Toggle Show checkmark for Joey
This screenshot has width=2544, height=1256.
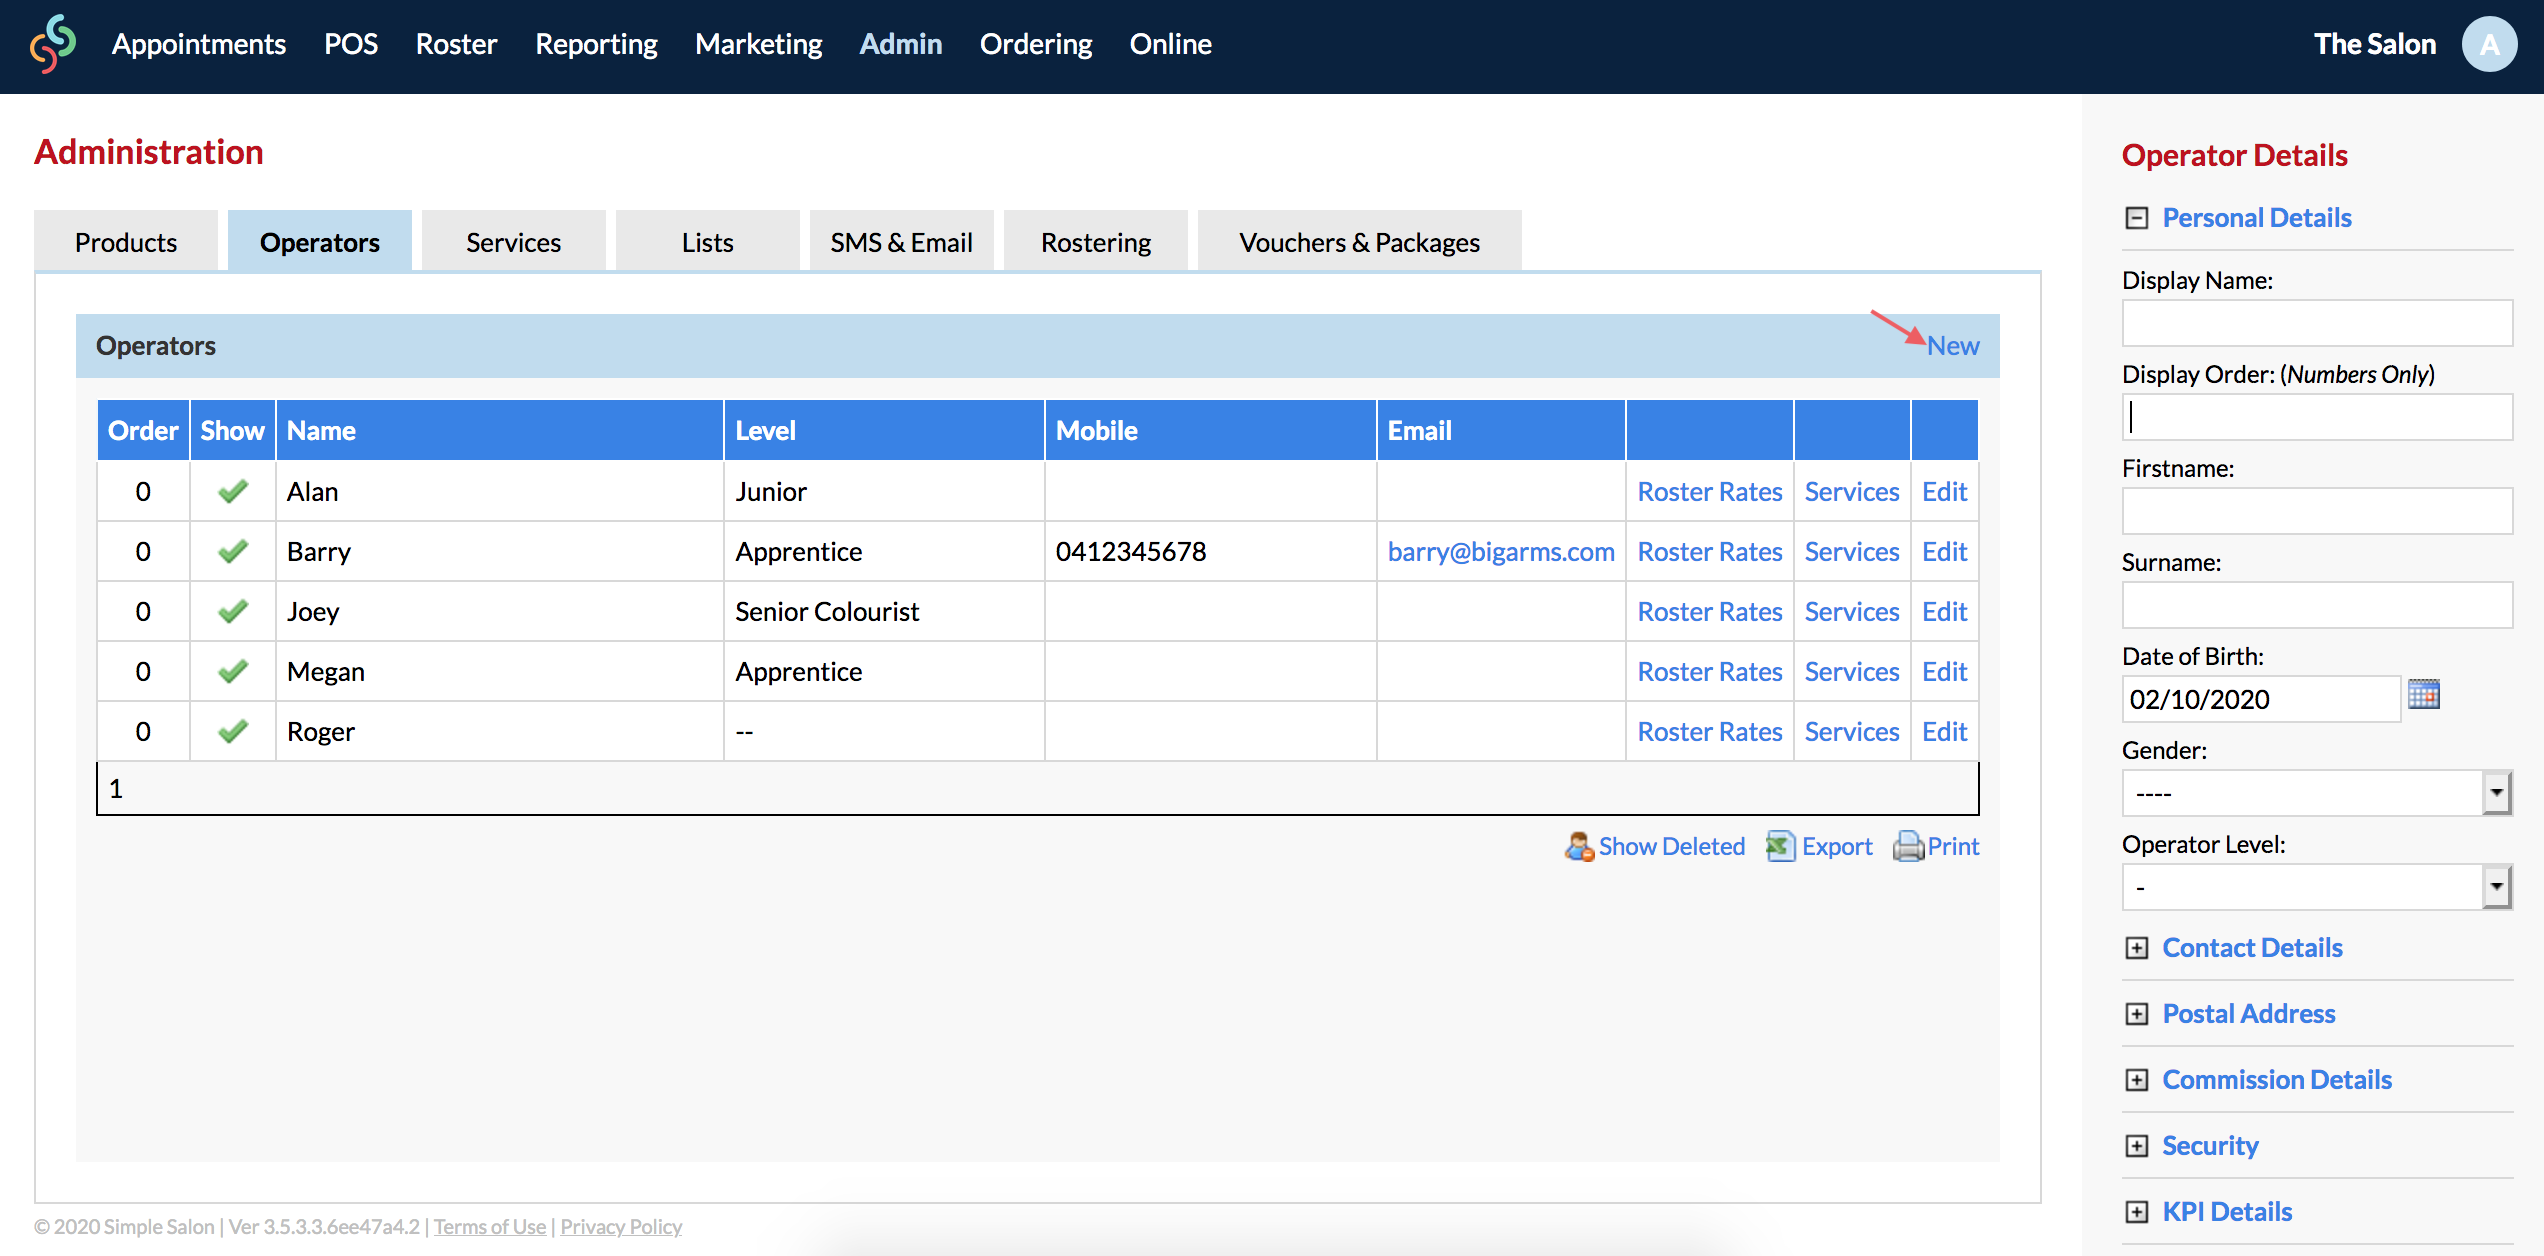pyautogui.click(x=233, y=611)
